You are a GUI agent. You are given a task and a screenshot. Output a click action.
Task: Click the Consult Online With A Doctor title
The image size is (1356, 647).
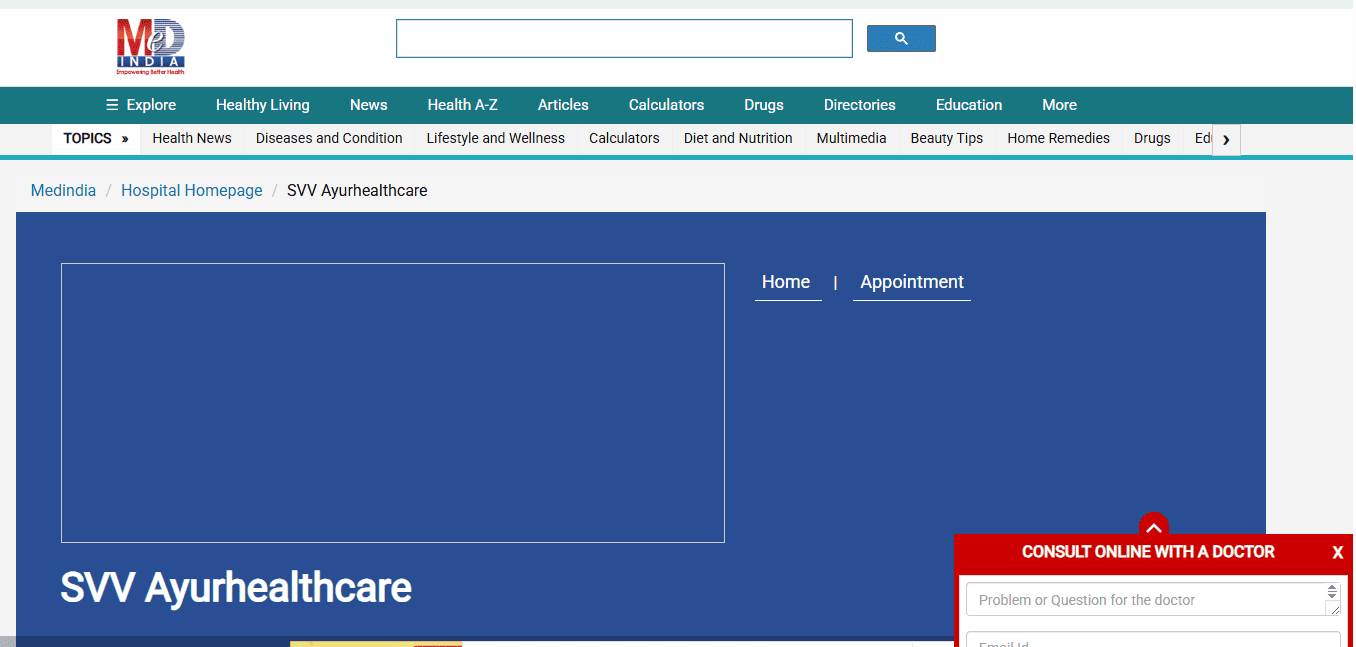[1148, 552]
